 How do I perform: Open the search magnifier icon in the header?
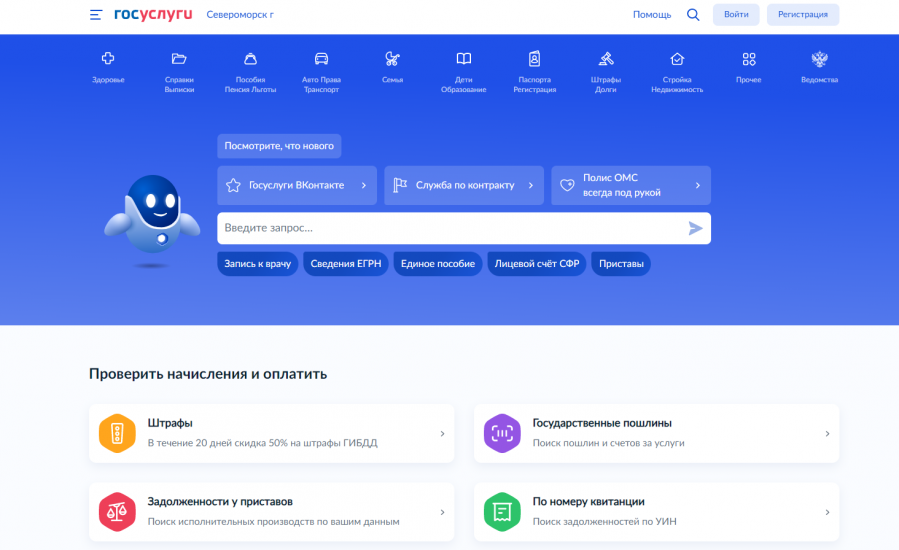693,15
